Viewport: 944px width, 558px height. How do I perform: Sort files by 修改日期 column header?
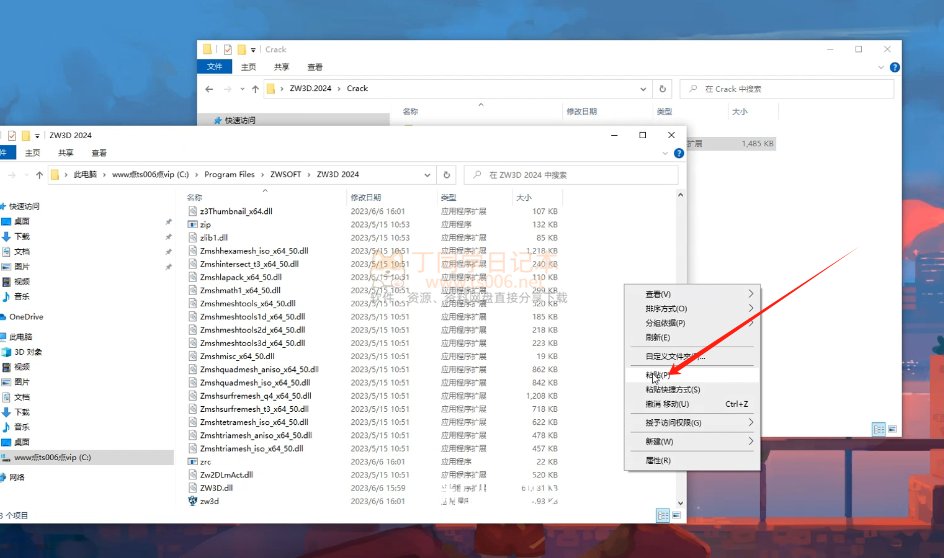(x=366, y=198)
